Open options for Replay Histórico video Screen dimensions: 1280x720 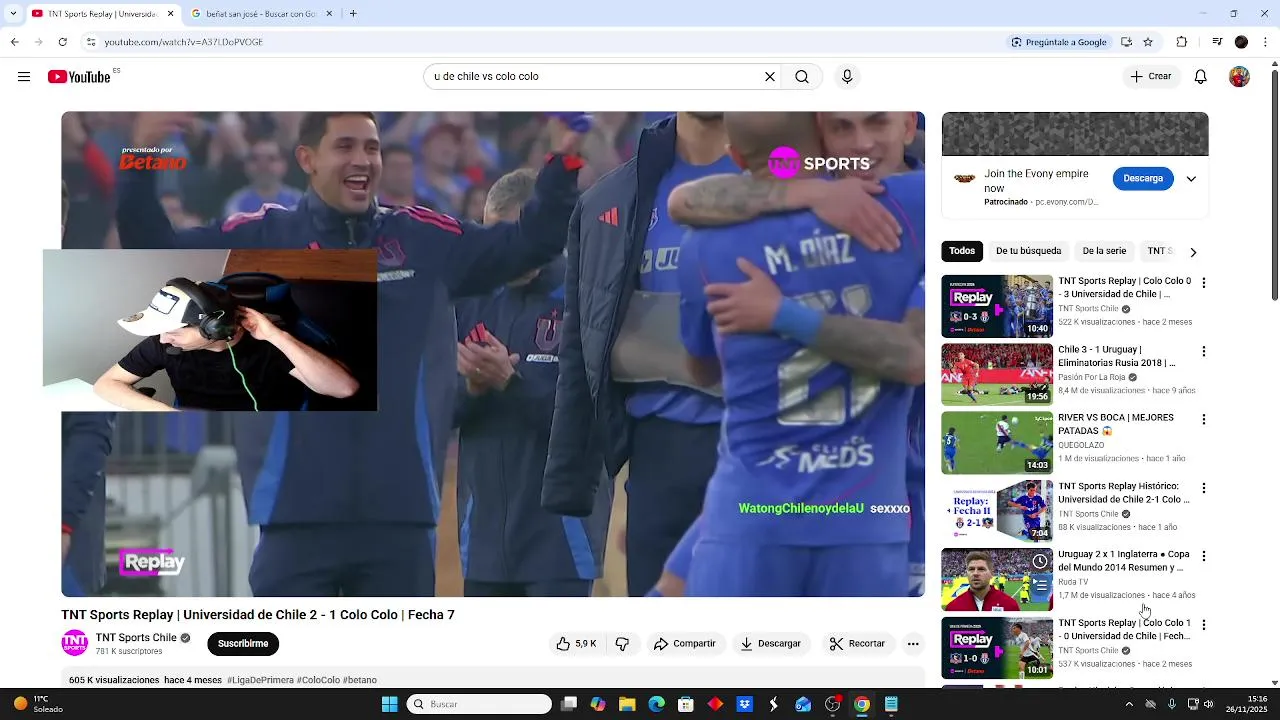(x=1204, y=488)
